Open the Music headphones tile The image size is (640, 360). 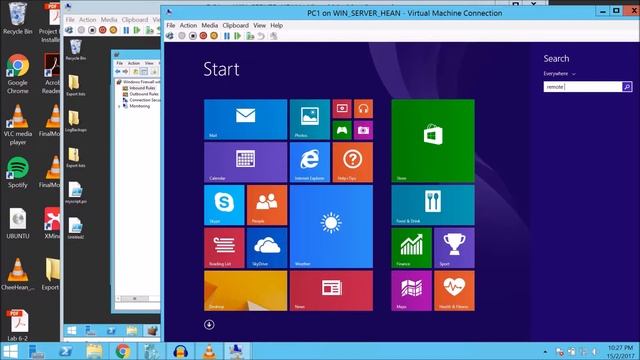(x=363, y=109)
